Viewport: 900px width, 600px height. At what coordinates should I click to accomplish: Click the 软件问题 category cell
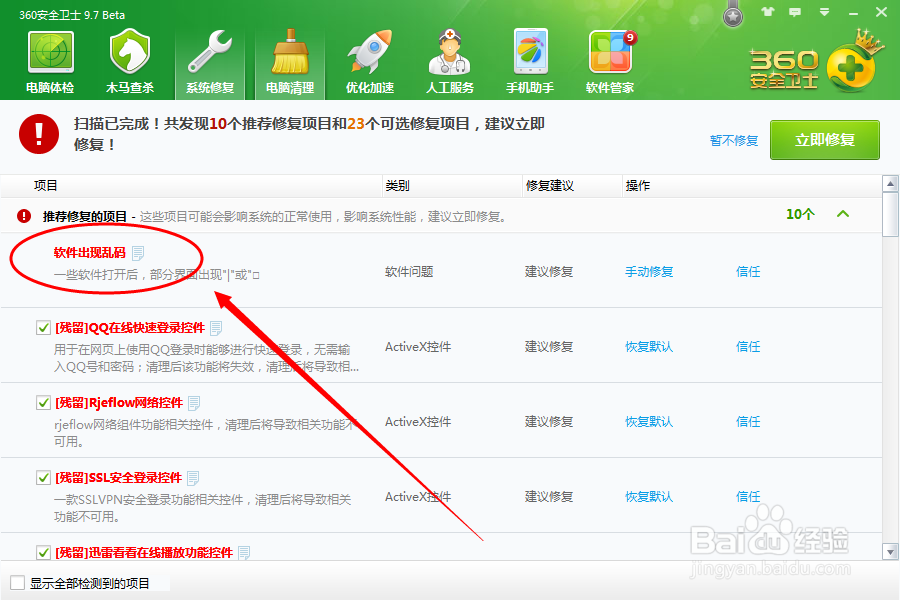pos(409,272)
